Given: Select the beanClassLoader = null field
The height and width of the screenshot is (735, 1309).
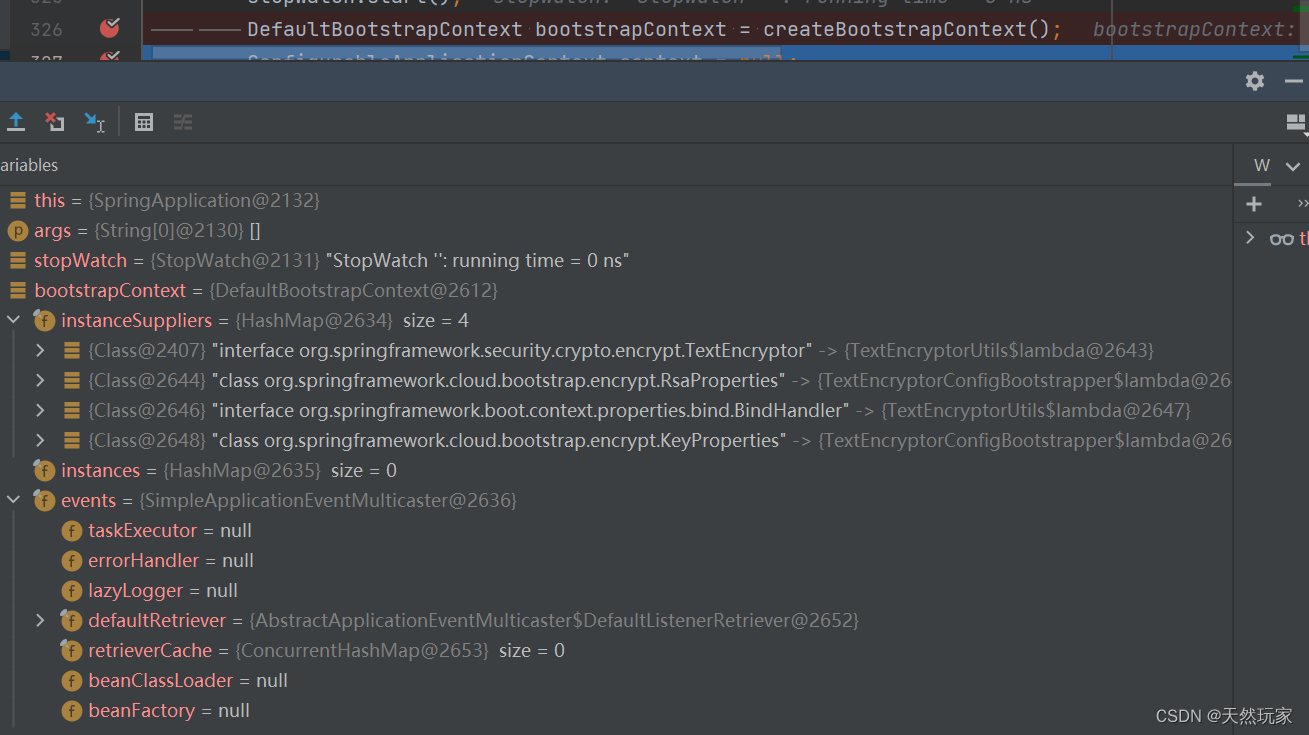Looking at the screenshot, I should 174,680.
